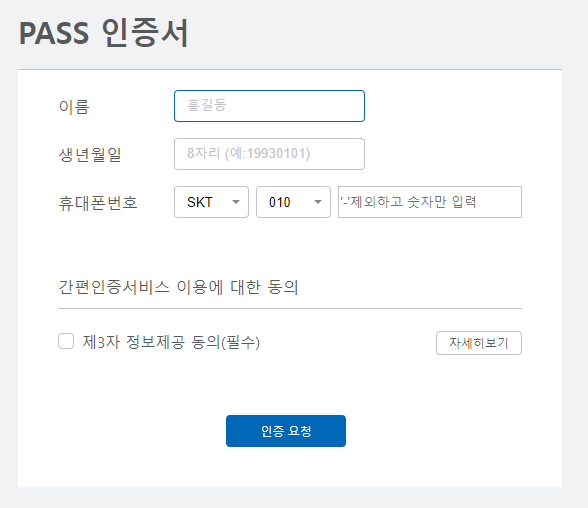Viewport: 588px width, 508px height.
Task: Open the 010 prefix dropdown
Action: (293, 202)
